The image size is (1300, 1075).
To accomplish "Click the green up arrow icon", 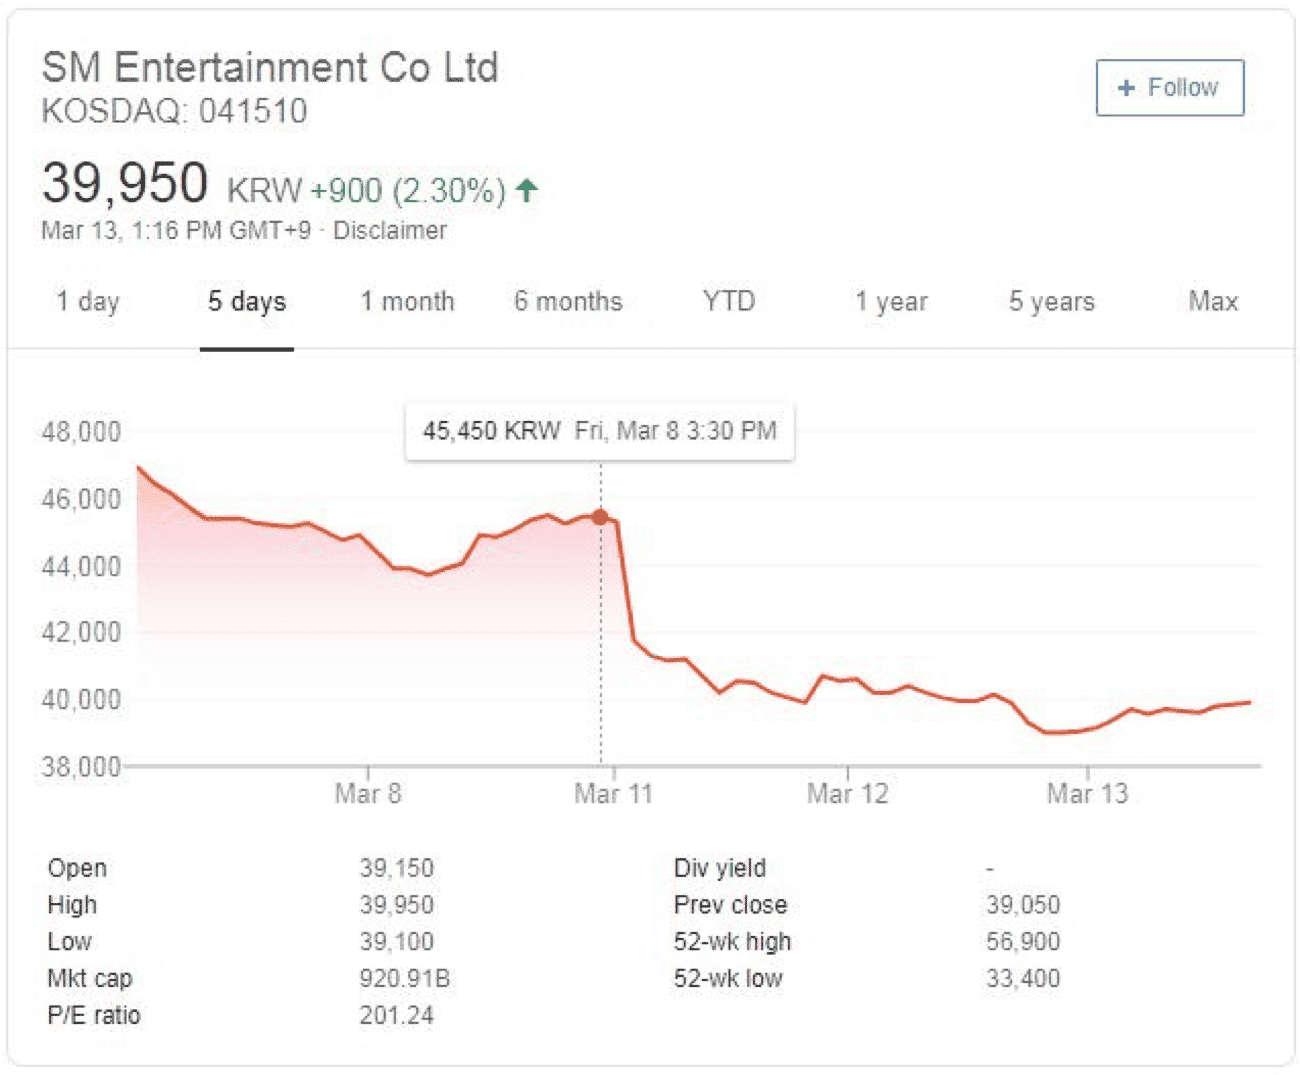I will click(x=527, y=189).
